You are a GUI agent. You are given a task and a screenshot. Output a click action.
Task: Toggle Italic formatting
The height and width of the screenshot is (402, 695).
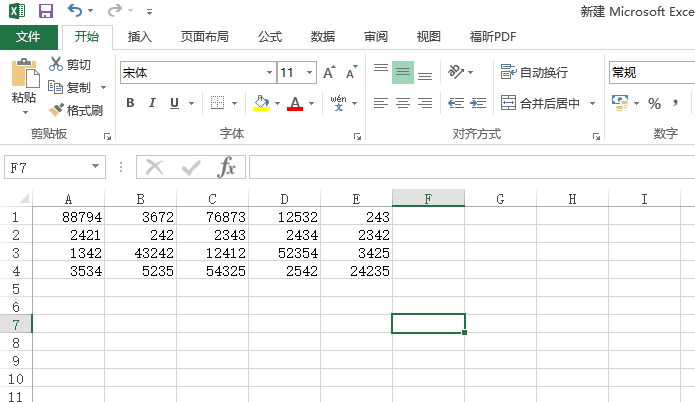pyautogui.click(x=152, y=103)
